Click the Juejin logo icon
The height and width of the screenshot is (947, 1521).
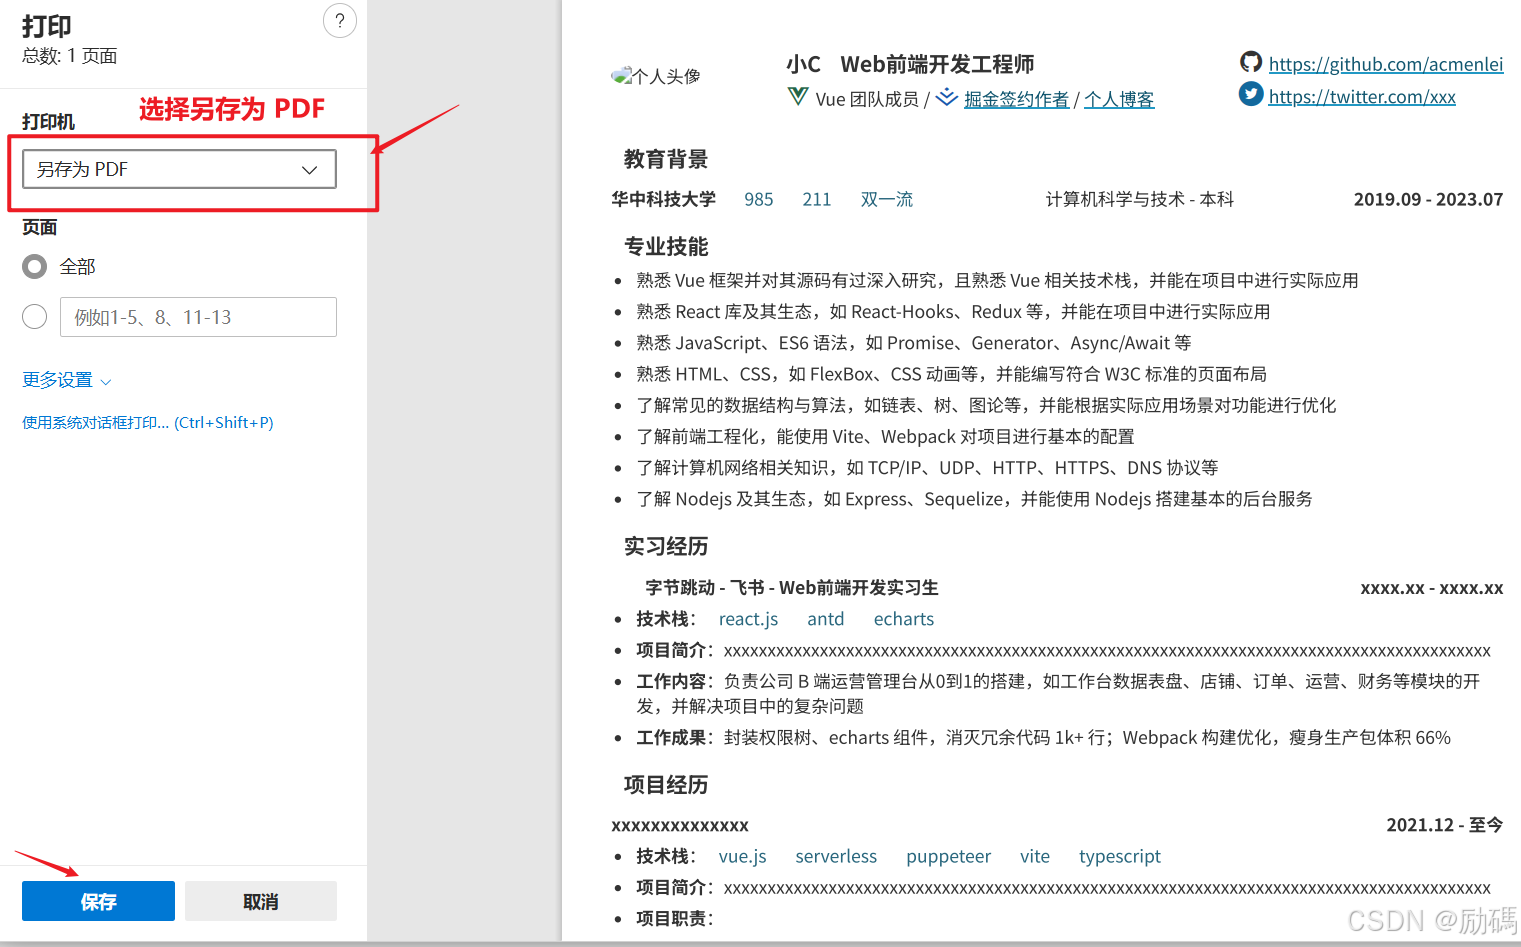tap(947, 97)
